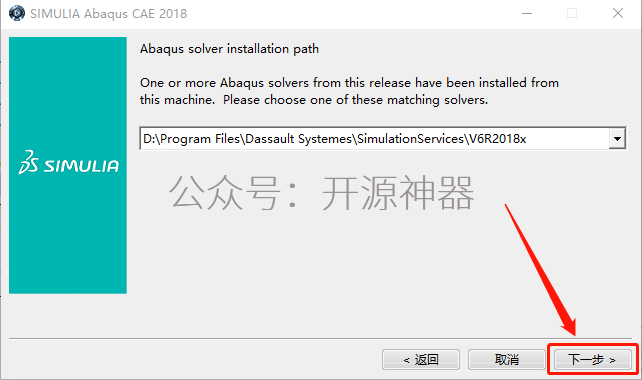Viewport: 642px width, 380px height.
Task: Continue with the 下一步 button
Action: [x=592, y=360]
